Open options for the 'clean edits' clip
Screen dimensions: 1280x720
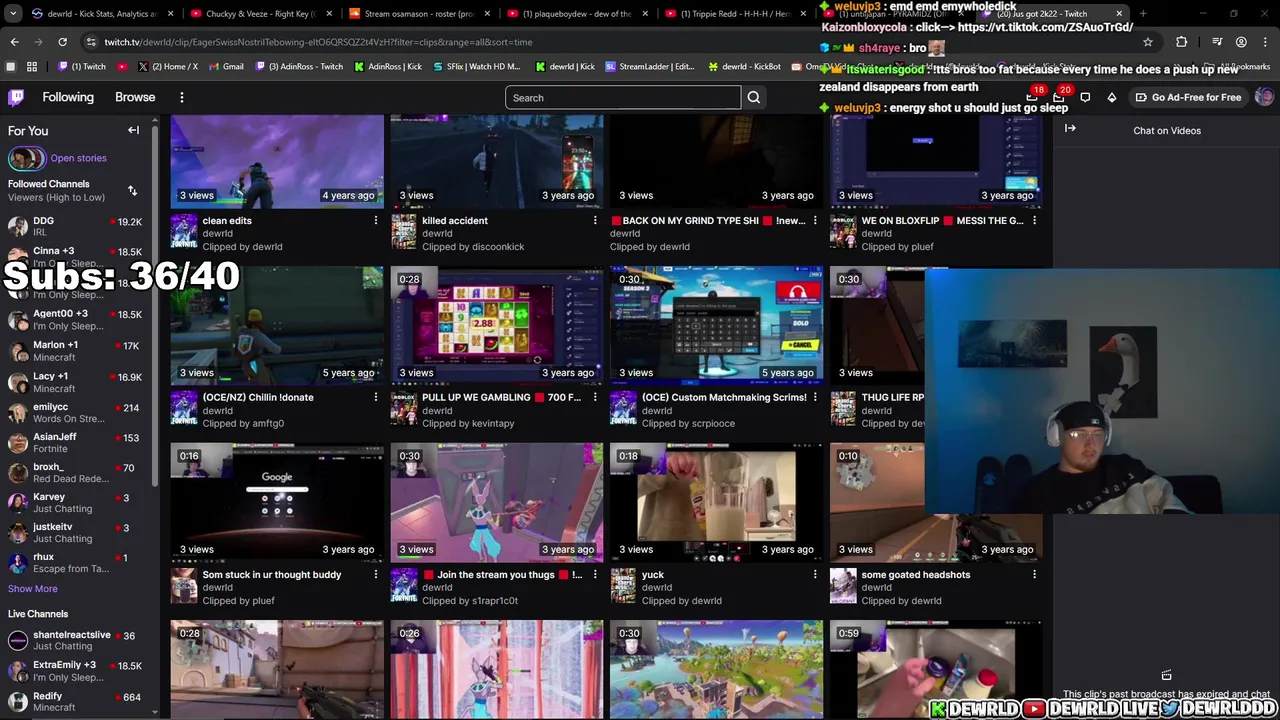pyautogui.click(x=376, y=220)
